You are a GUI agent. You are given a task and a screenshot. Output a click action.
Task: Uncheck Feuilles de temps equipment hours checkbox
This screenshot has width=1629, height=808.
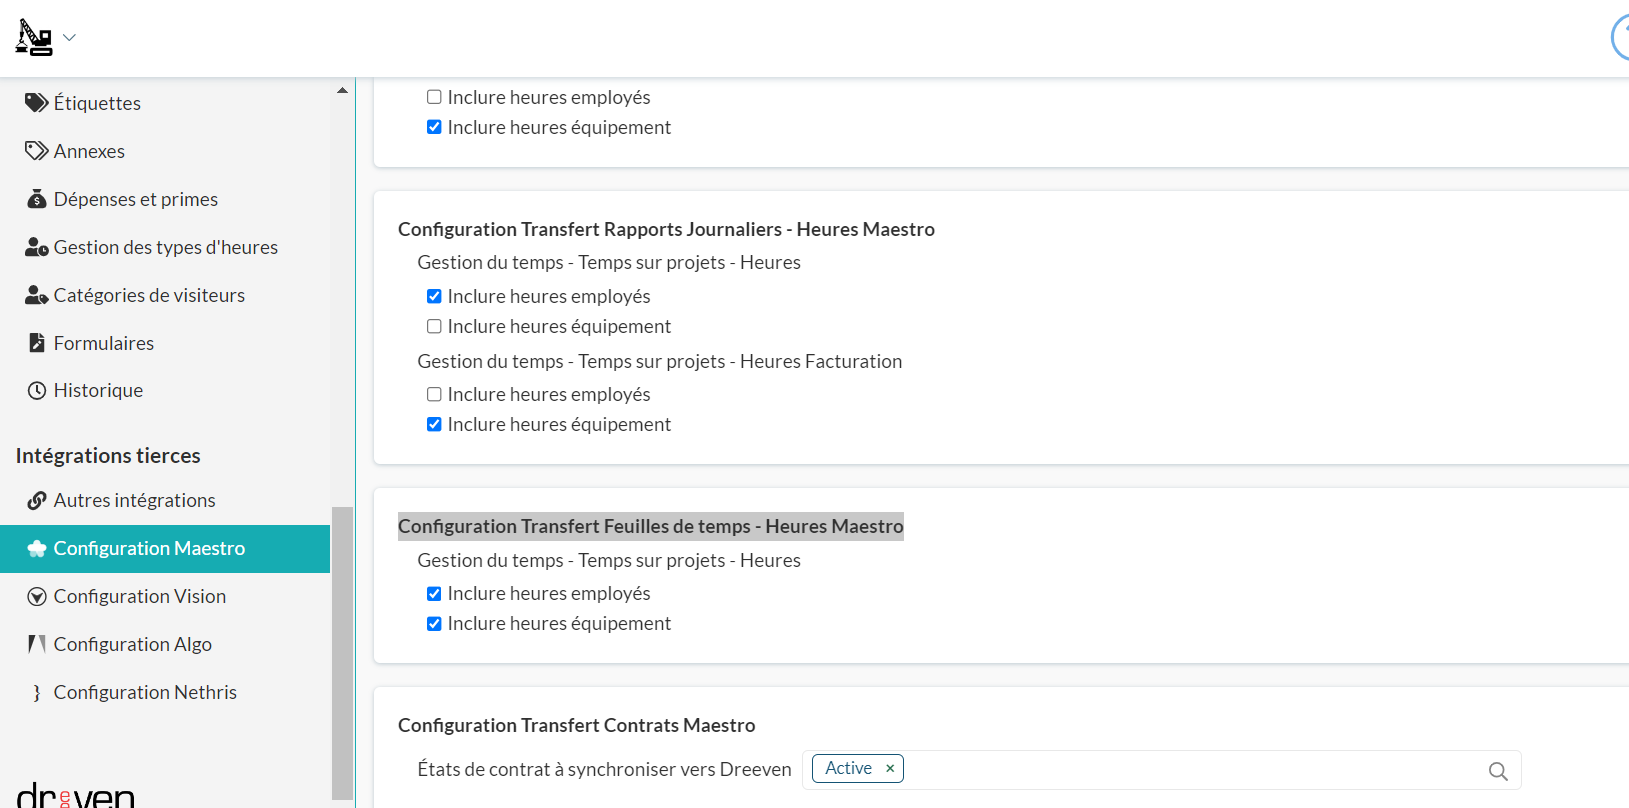coord(434,624)
